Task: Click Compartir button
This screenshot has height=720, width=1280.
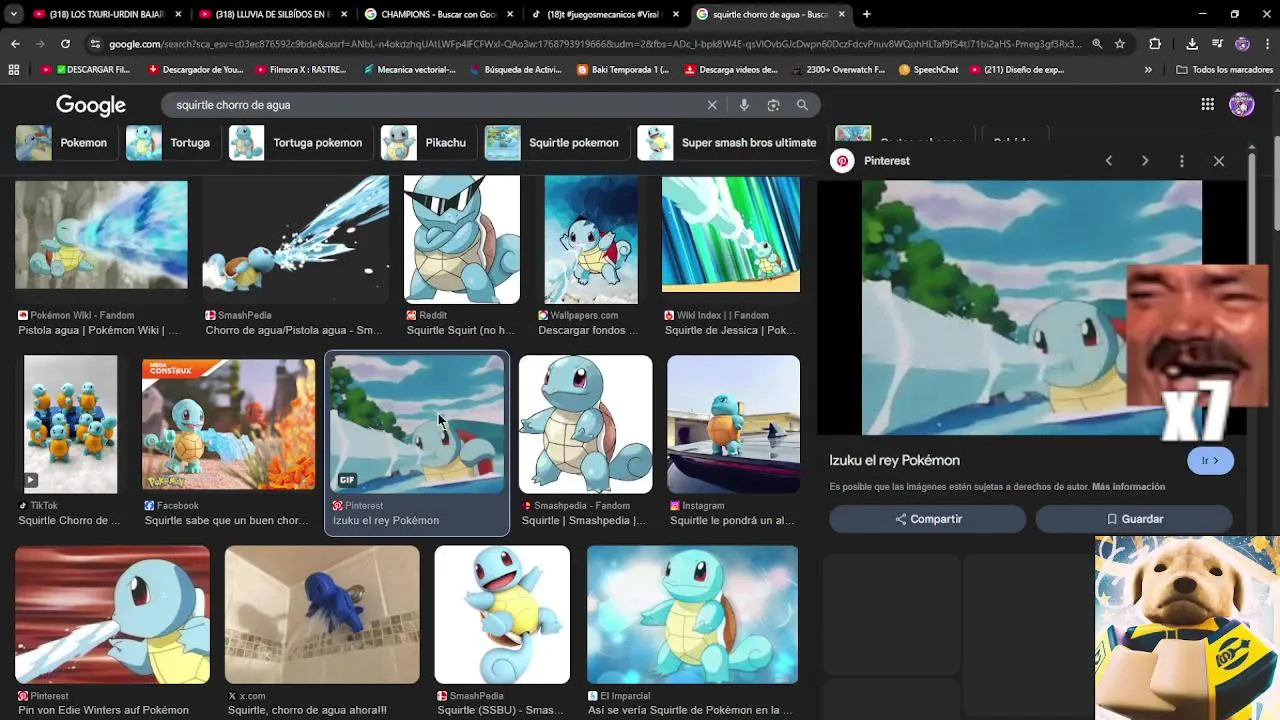Action: pyautogui.click(x=928, y=519)
